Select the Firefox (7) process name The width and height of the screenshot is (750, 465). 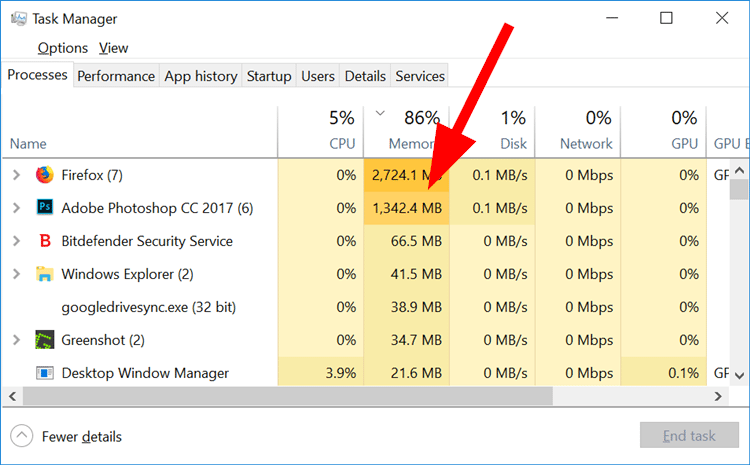click(92, 175)
